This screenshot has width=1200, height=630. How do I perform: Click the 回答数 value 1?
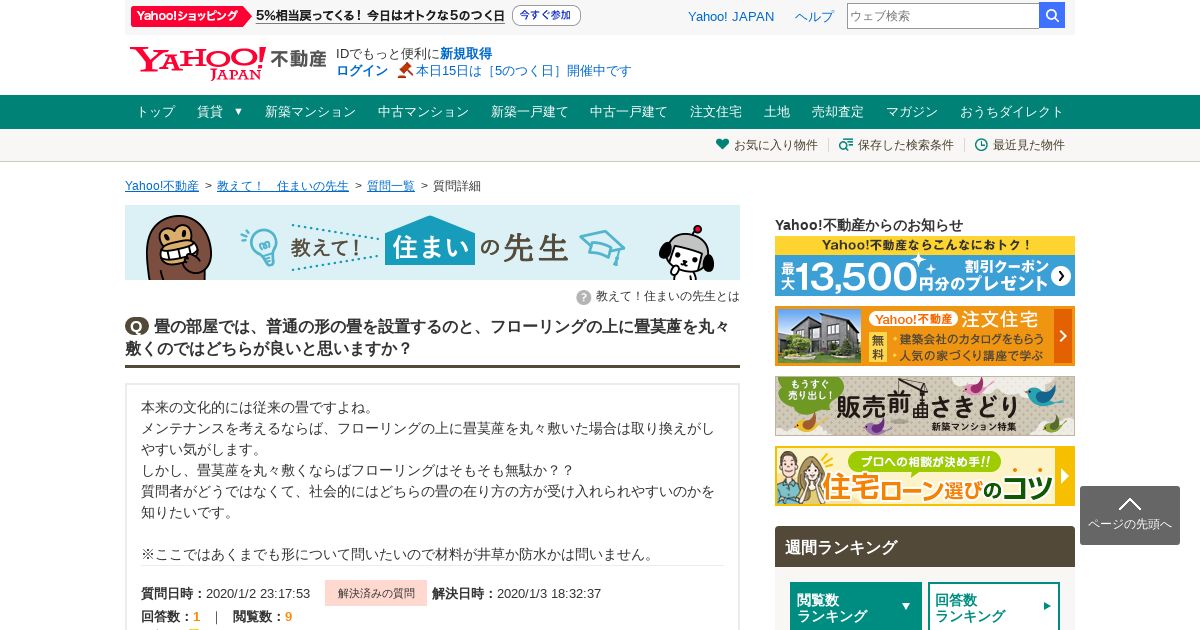197,617
